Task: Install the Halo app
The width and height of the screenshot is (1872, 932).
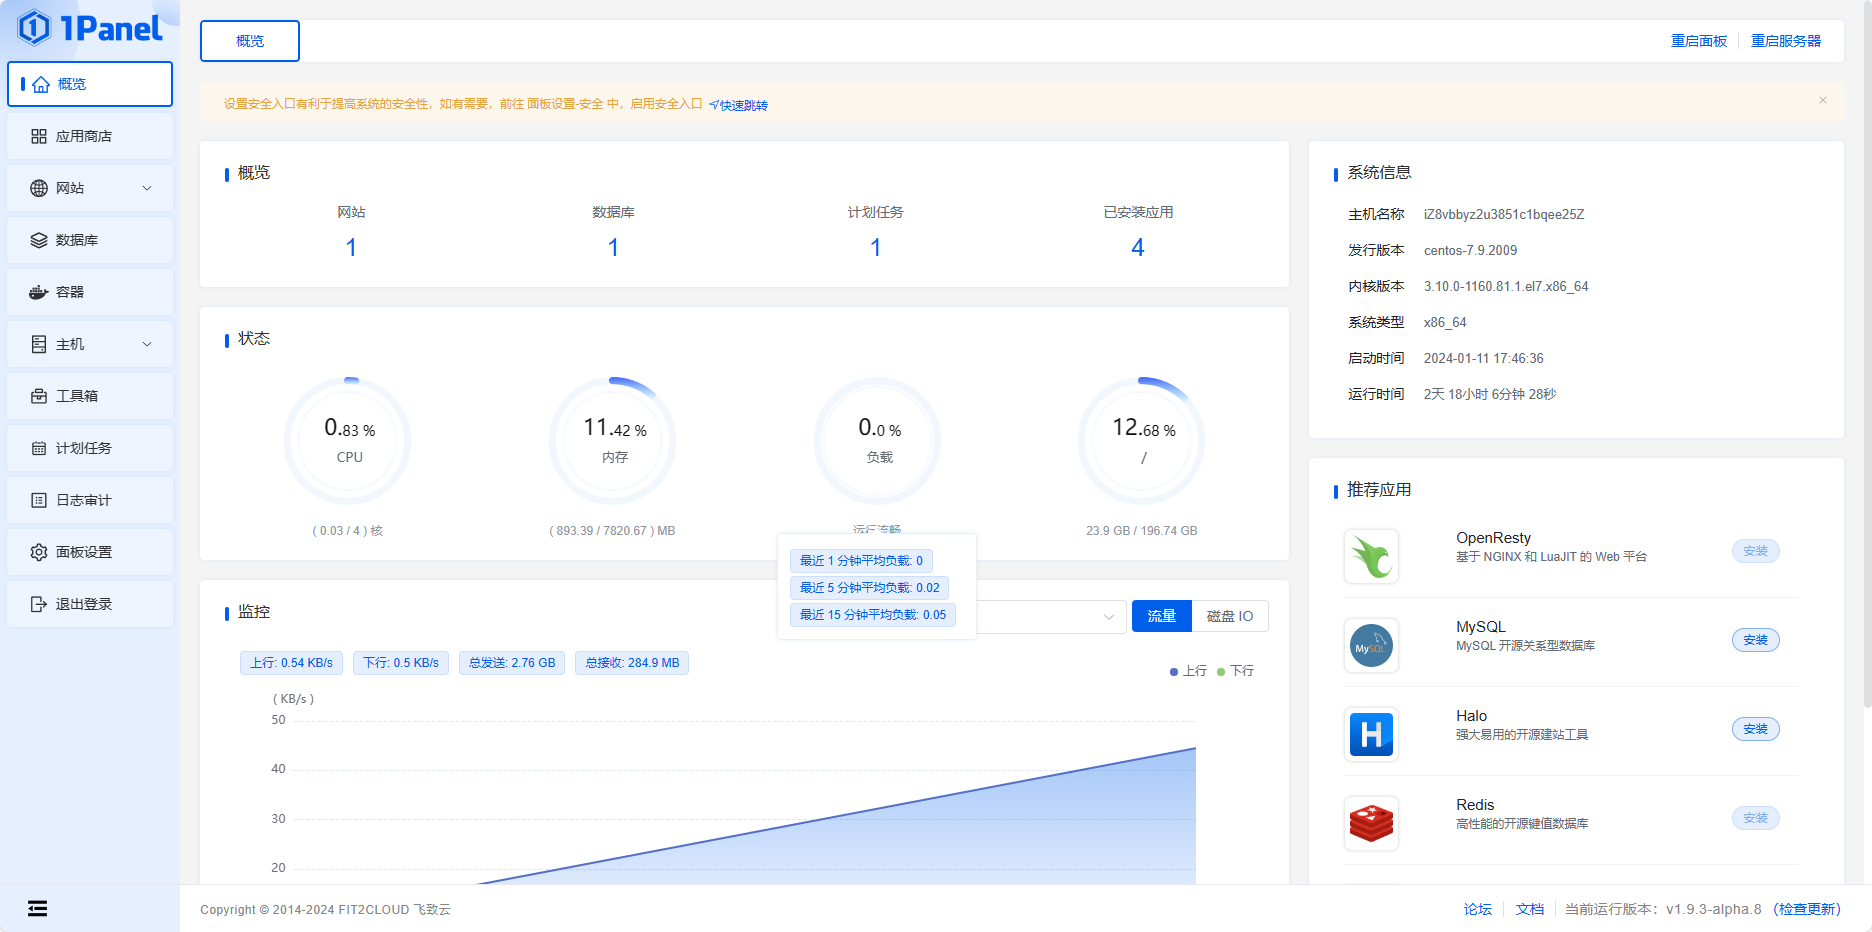Action: pos(1756,729)
